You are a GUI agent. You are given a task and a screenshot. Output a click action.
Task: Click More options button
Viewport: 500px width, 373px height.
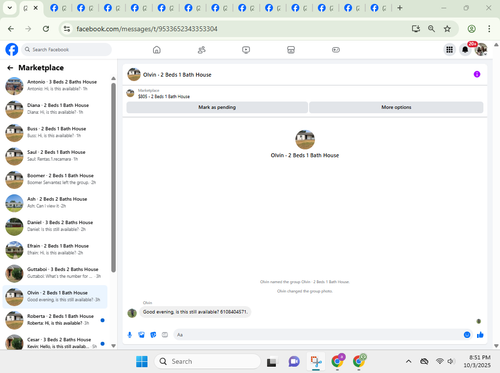pos(396,107)
